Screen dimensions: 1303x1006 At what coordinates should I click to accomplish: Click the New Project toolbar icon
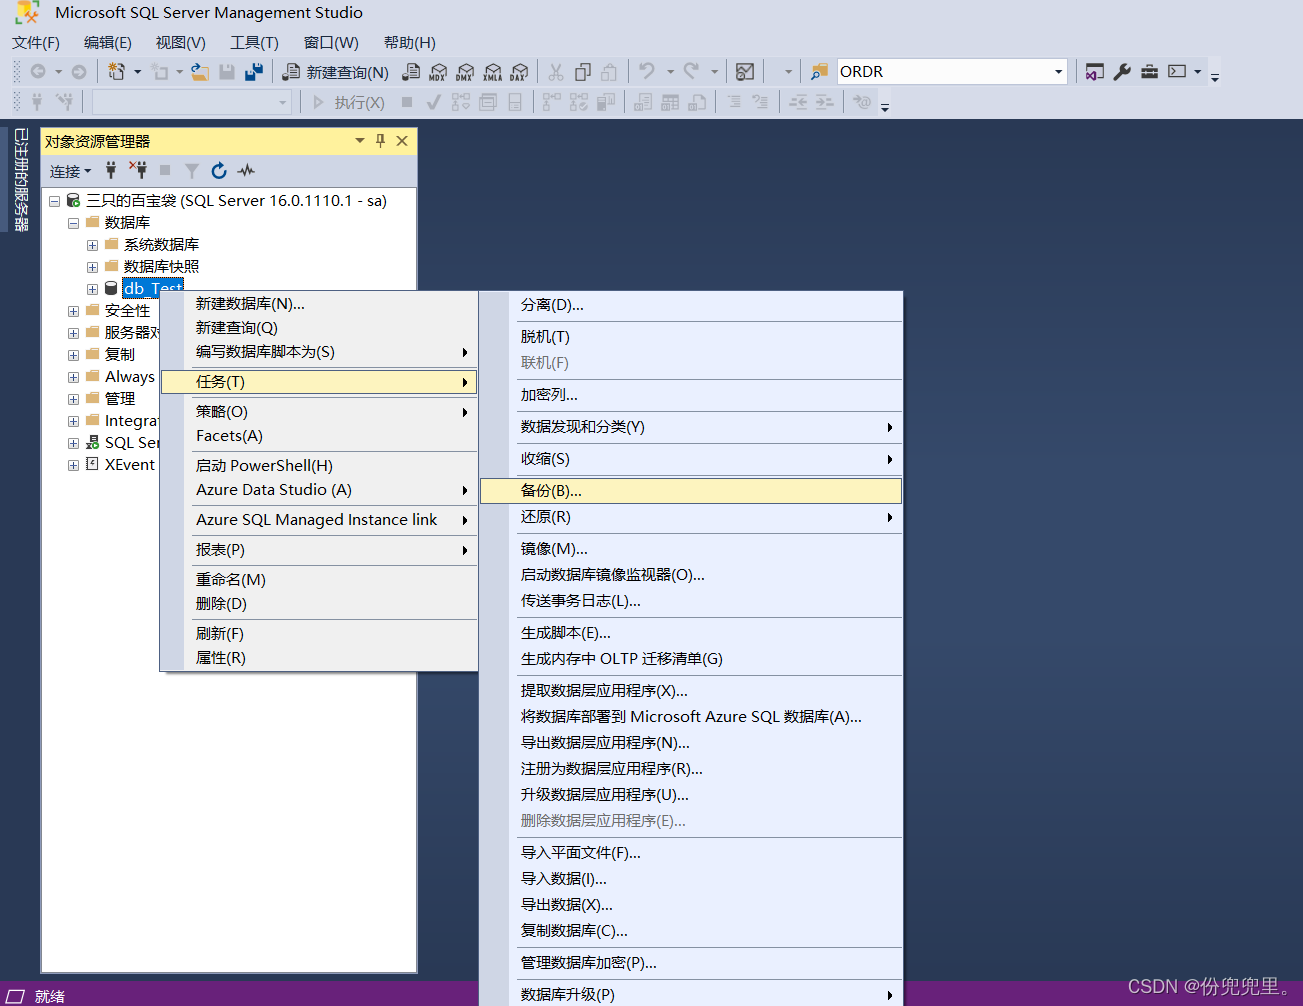pyautogui.click(x=117, y=72)
